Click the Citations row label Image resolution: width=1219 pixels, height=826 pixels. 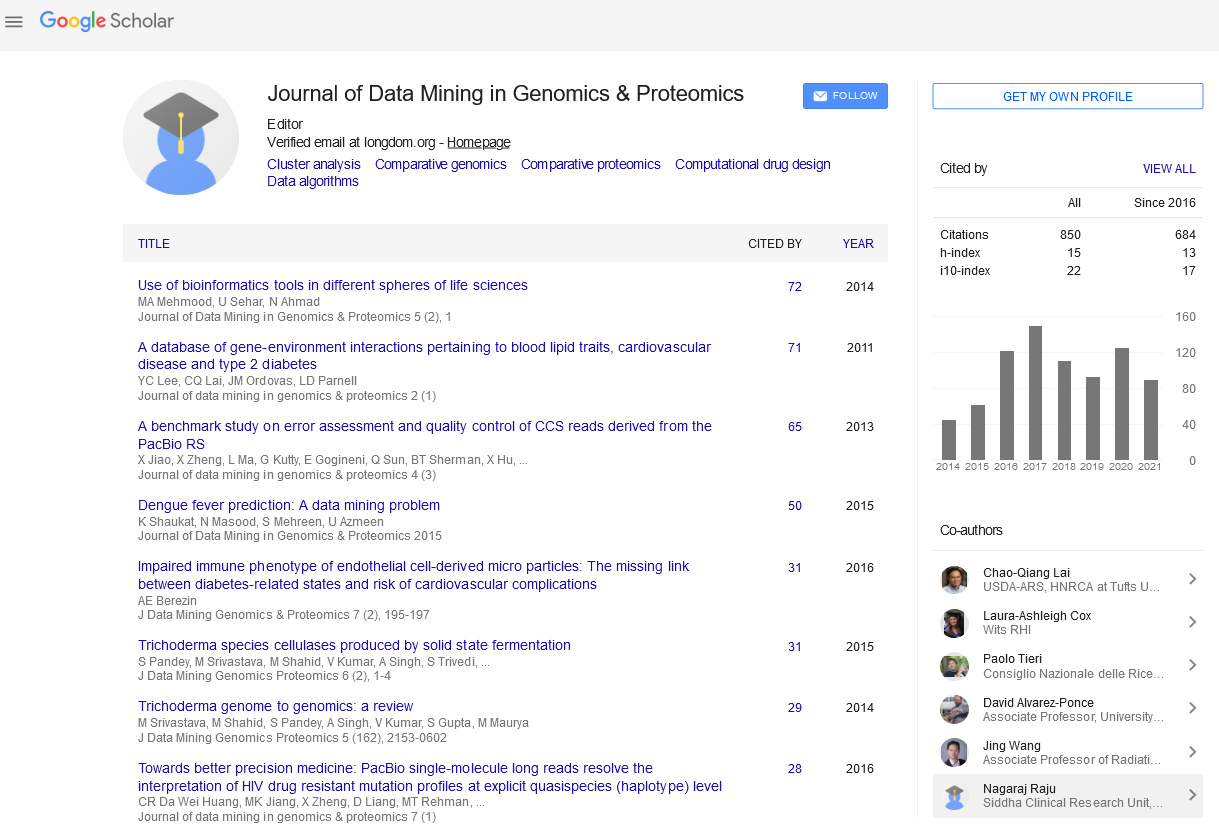pos(964,235)
